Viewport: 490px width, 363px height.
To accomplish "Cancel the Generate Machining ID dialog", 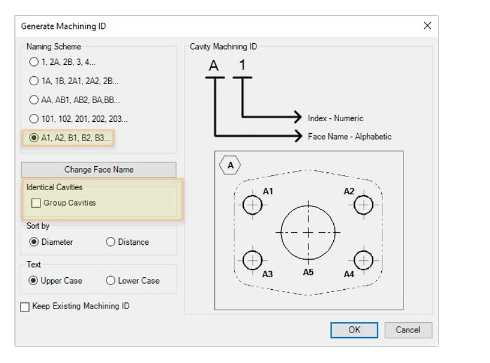I will (408, 330).
